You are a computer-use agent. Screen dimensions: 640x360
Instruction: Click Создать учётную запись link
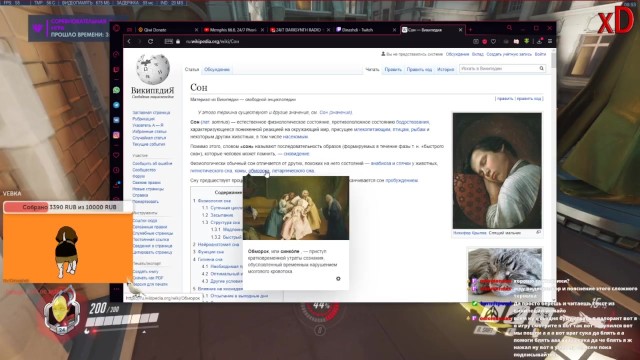tap(509, 54)
